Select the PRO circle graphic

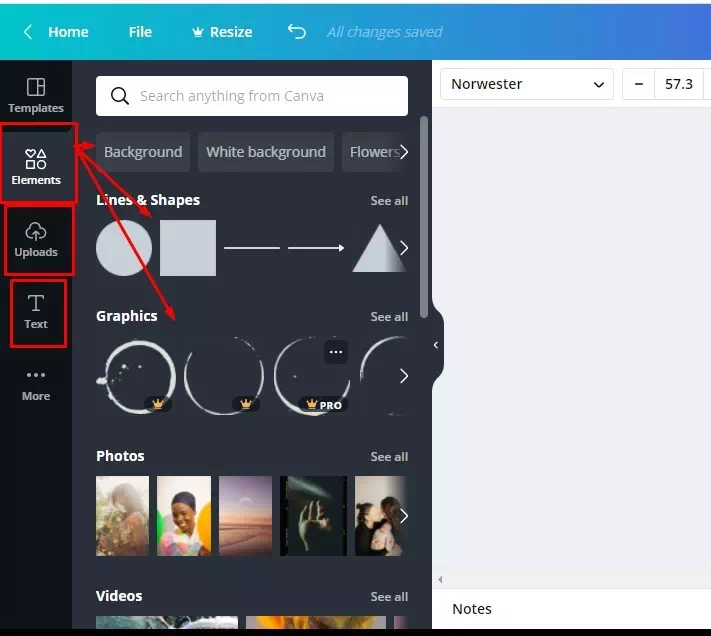coord(312,376)
